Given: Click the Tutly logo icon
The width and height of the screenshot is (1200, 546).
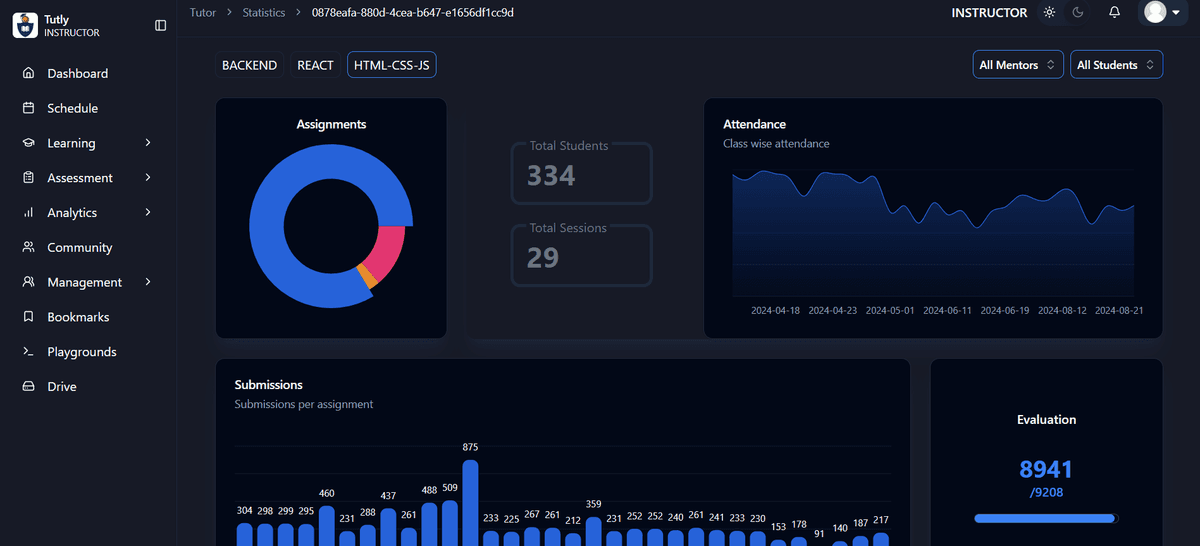Looking at the screenshot, I should pyautogui.click(x=25, y=25).
